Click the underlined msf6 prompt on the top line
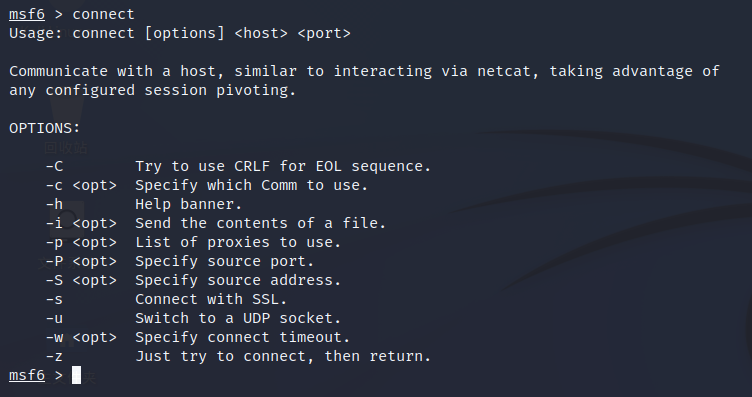Image resolution: width=752 pixels, height=397 pixels. click(27, 14)
